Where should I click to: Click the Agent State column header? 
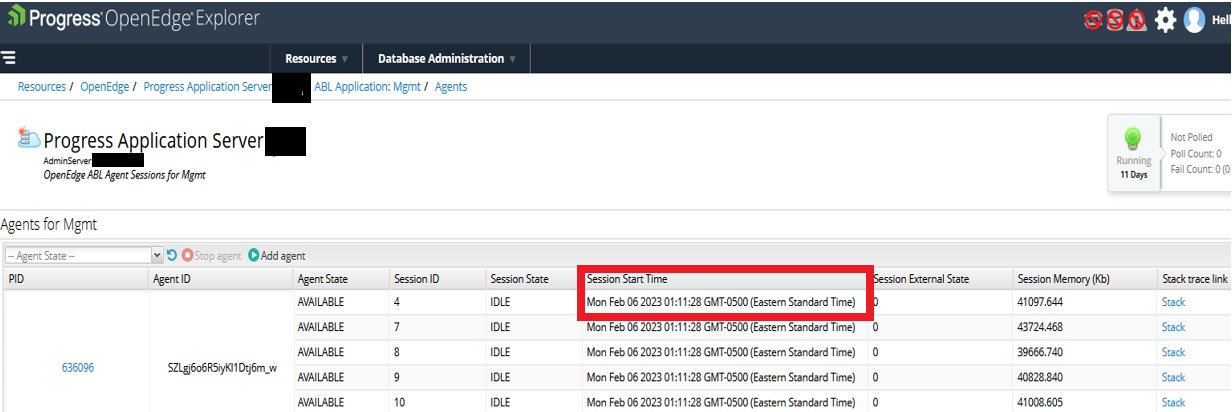coord(340,279)
